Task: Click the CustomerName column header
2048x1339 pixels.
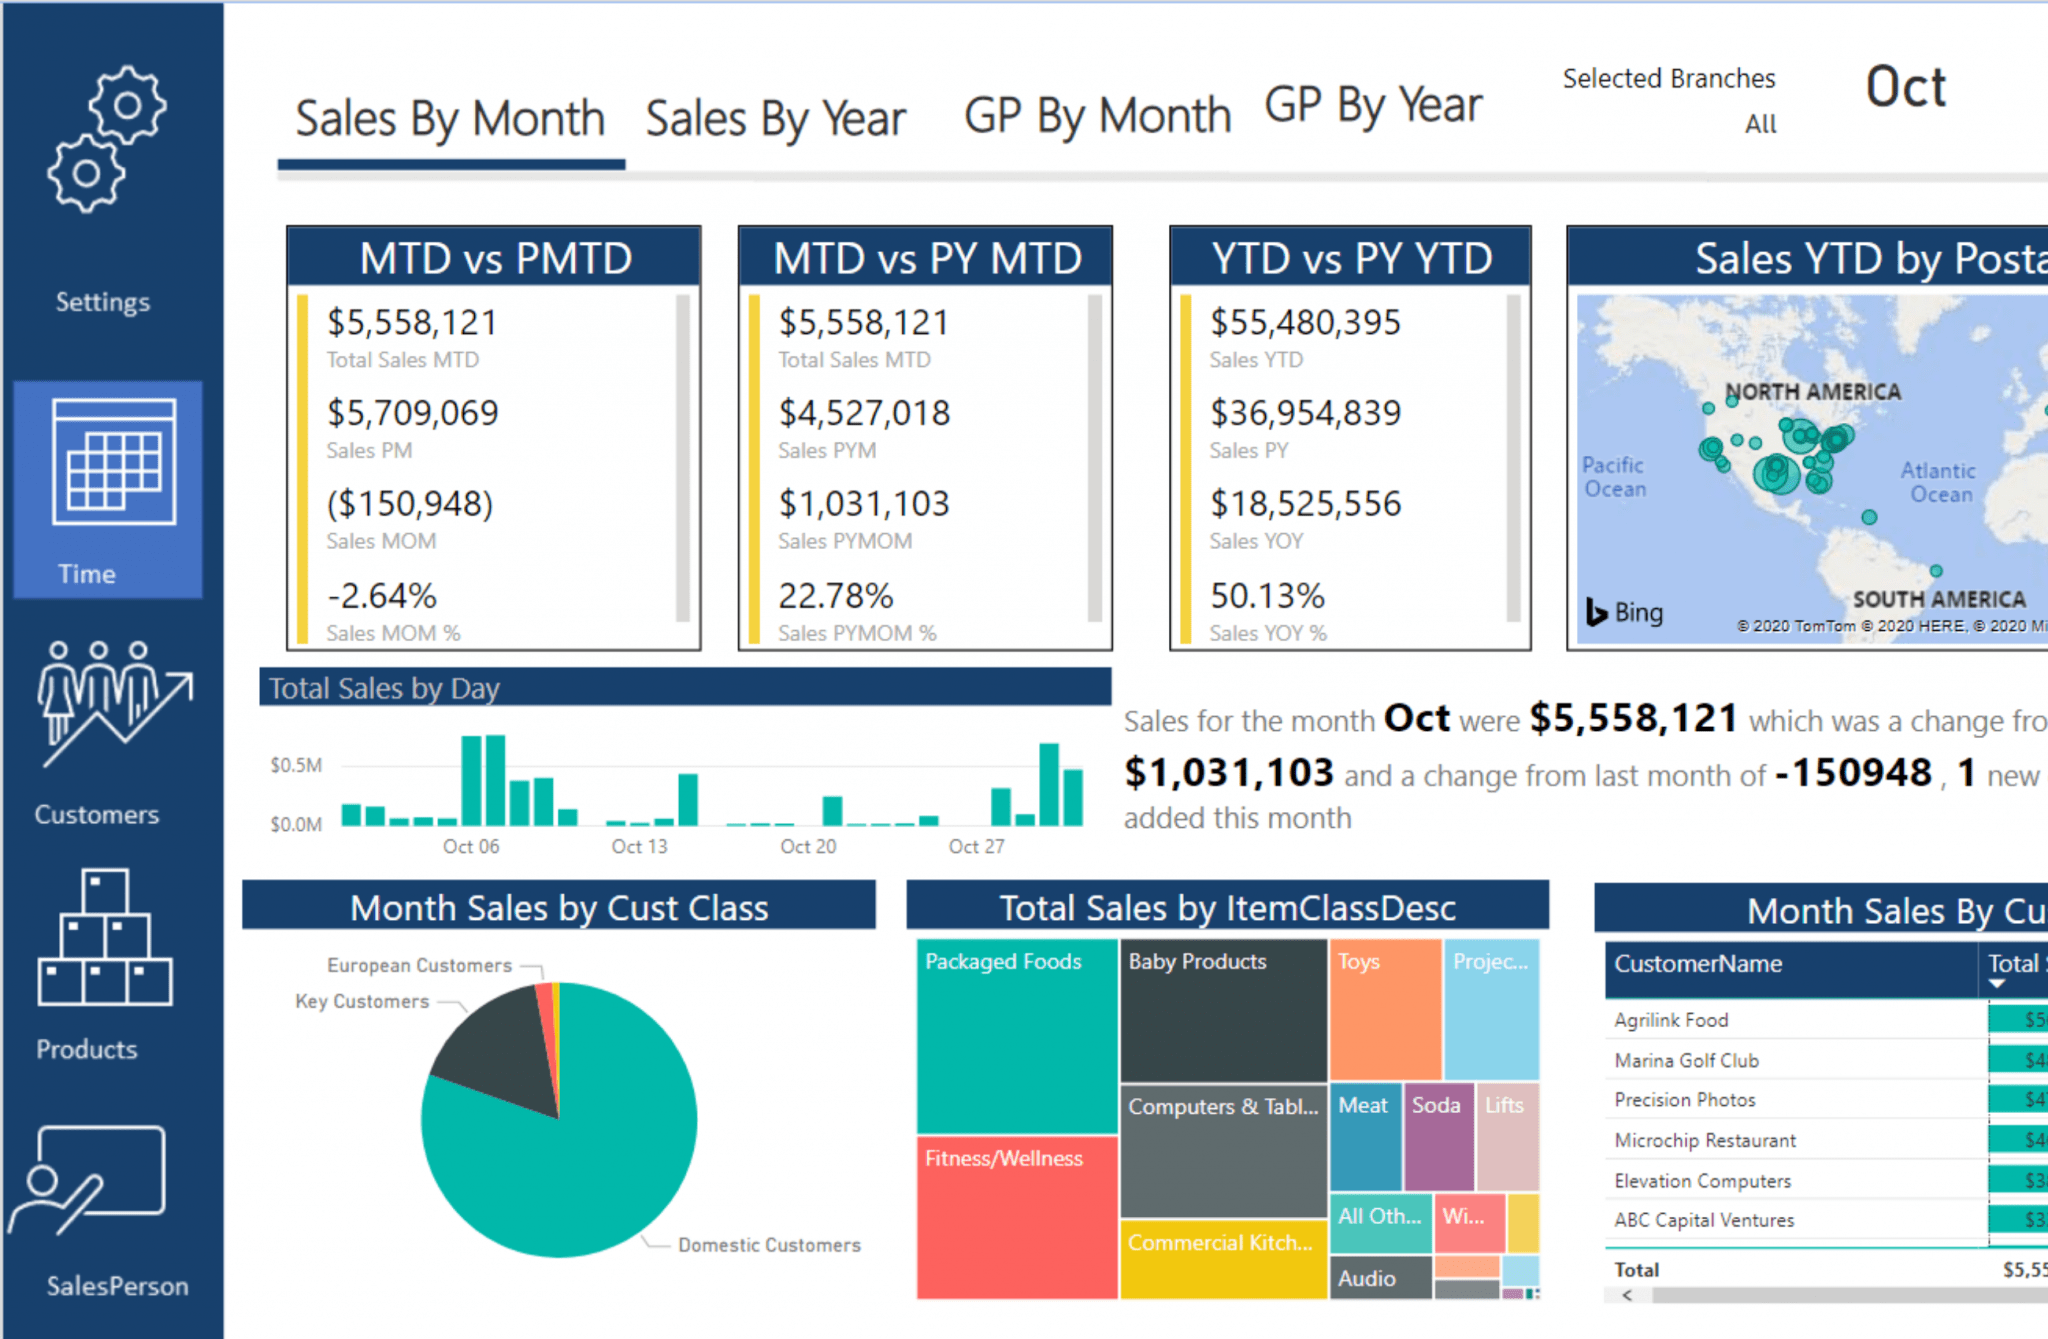Action: [x=1698, y=964]
